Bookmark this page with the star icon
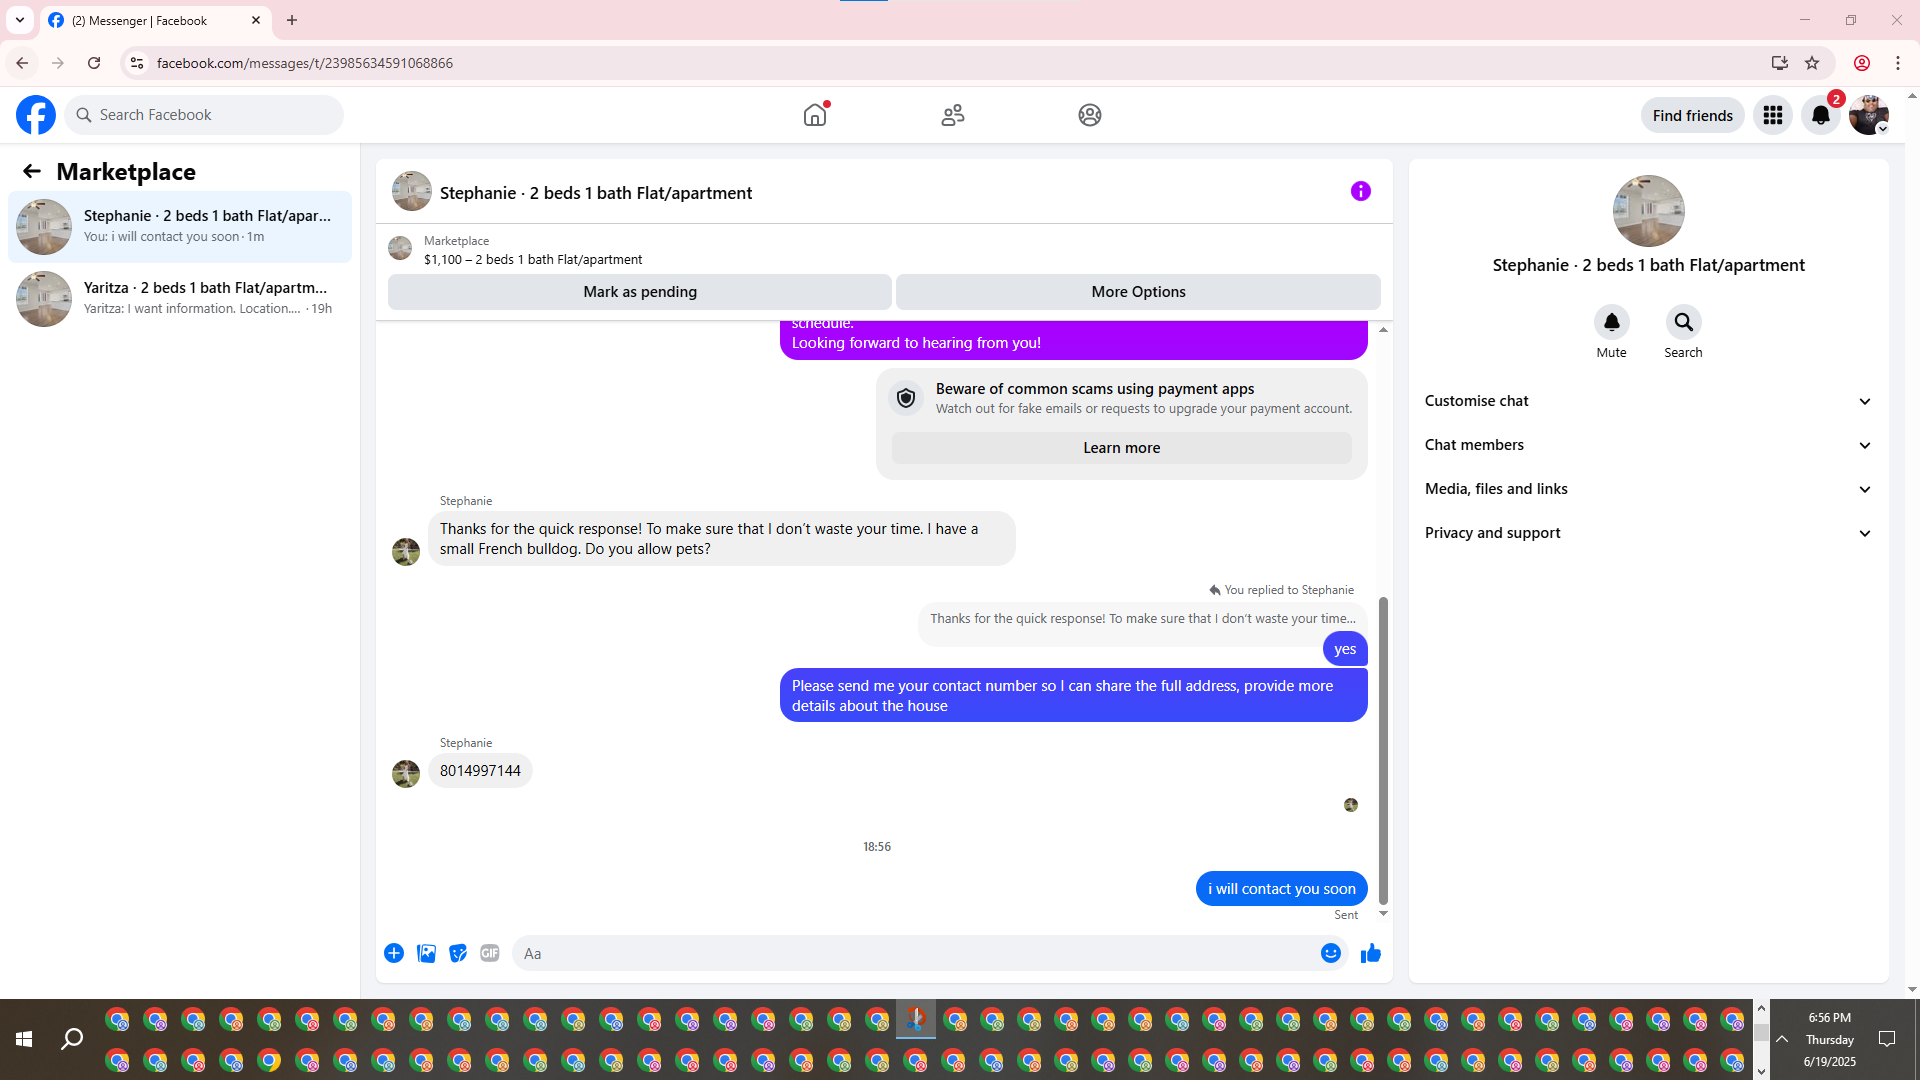1920x1080 pixels. click(1812, 63)
